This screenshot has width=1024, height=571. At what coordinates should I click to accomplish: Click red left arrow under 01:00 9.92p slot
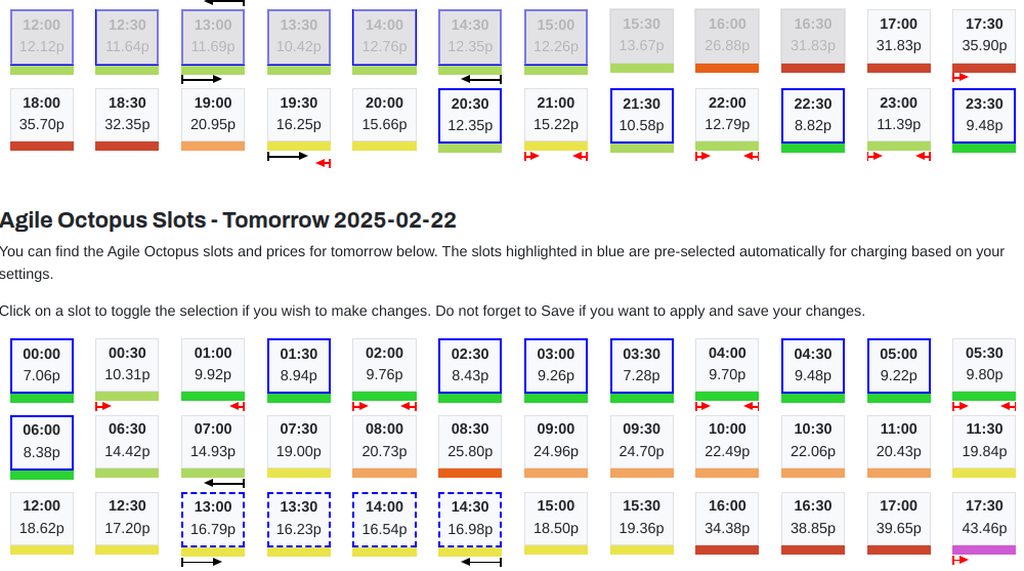tap(237, 406)
